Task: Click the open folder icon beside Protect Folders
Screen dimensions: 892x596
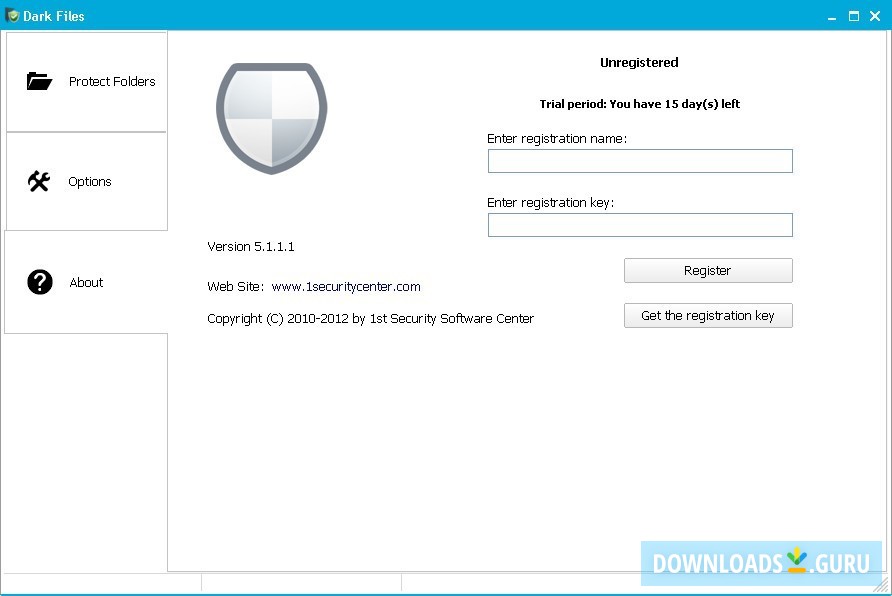Action: tap(39, 81)
